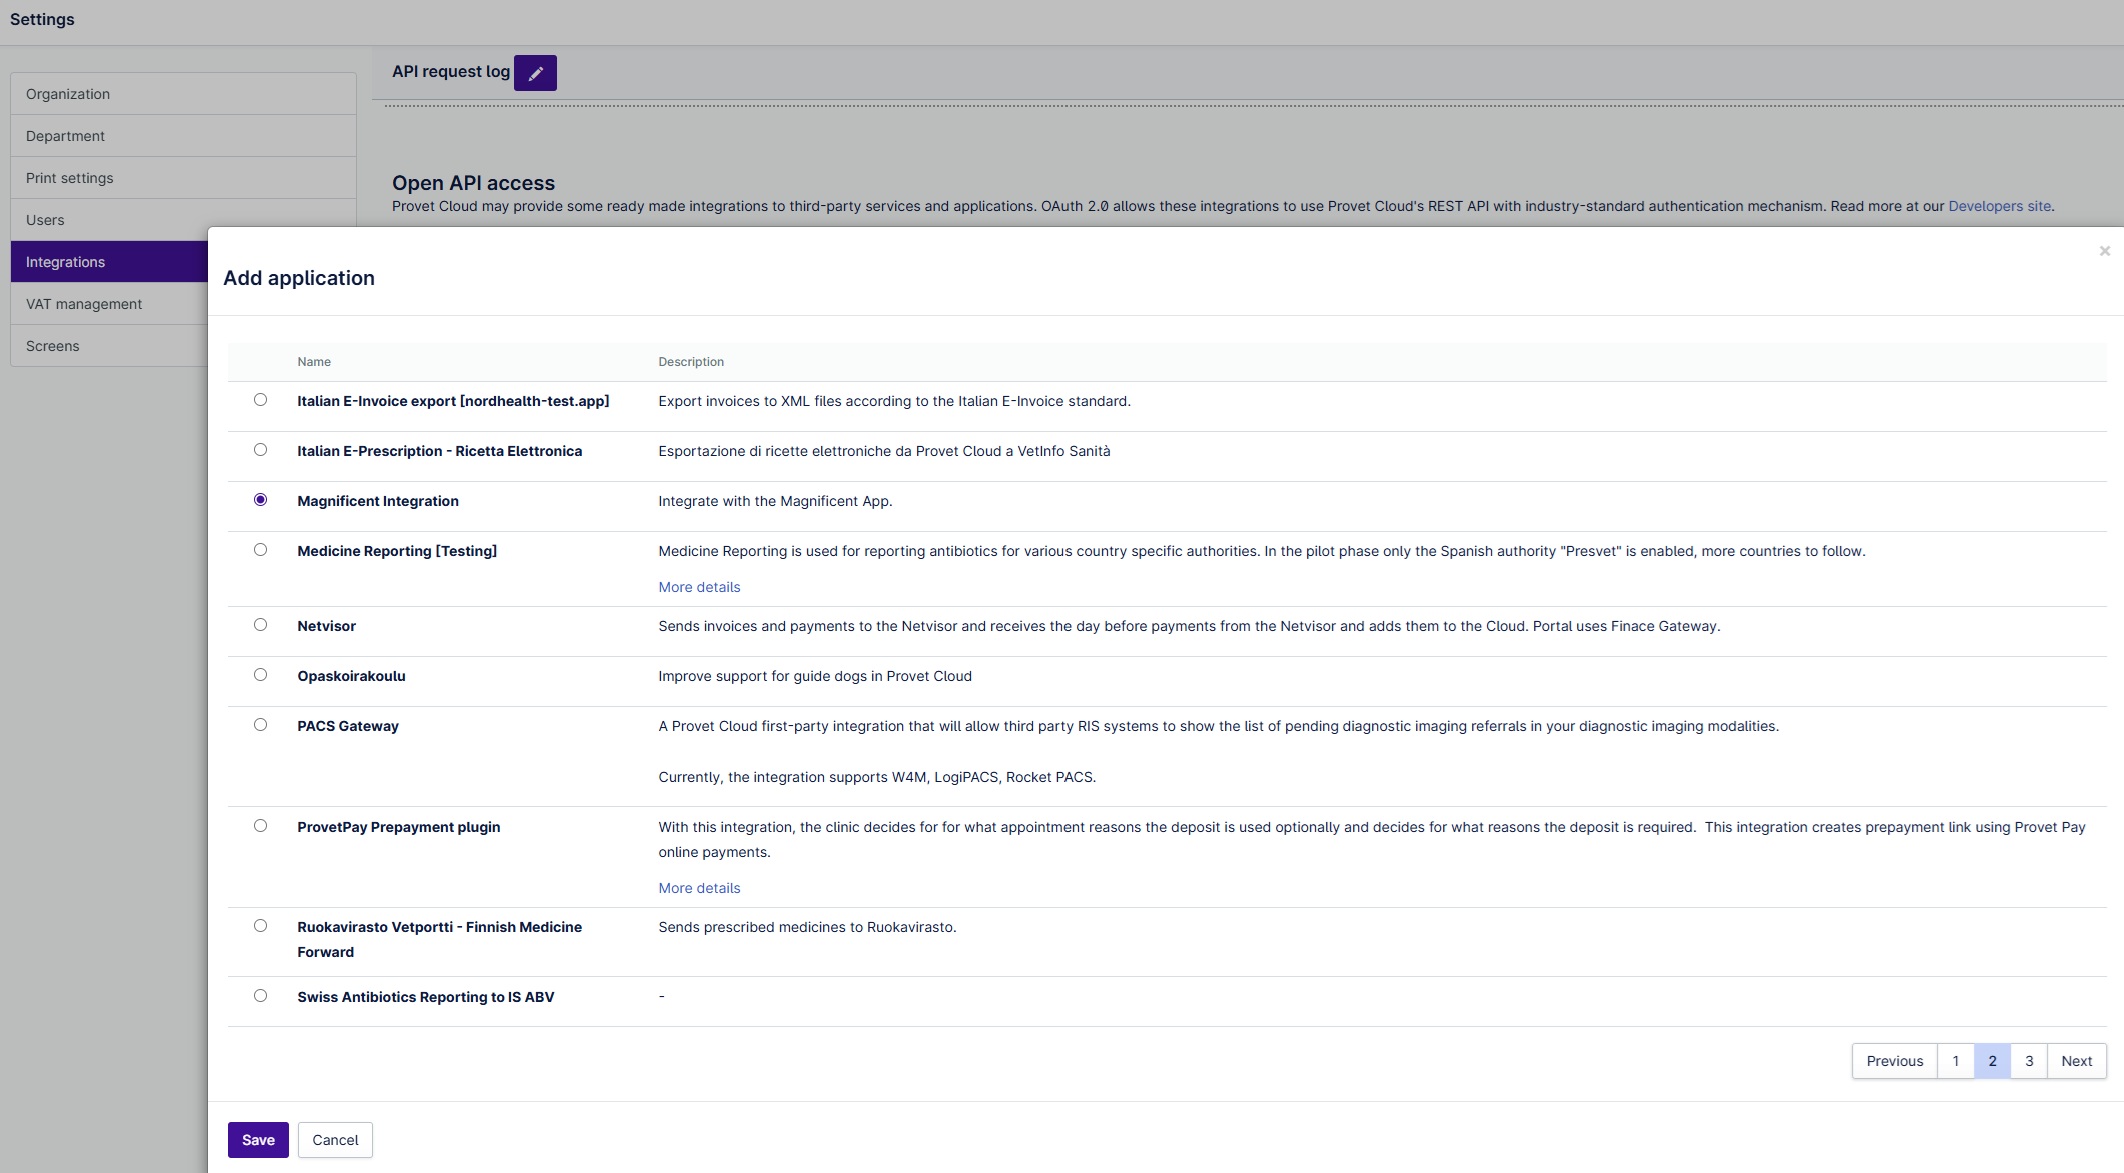
Task: Click the Description column header
Action: pyautogui.click(x=691, y=362)
